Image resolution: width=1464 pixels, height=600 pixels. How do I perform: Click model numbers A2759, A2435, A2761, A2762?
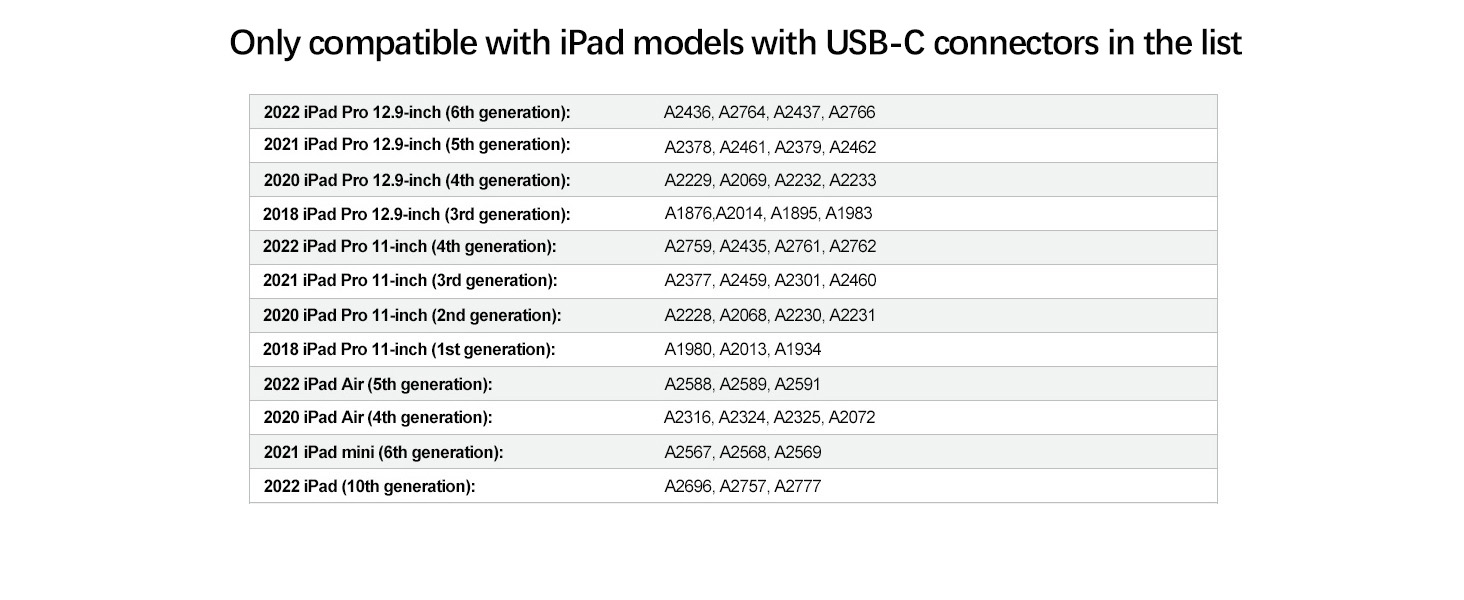pos(770,247)
